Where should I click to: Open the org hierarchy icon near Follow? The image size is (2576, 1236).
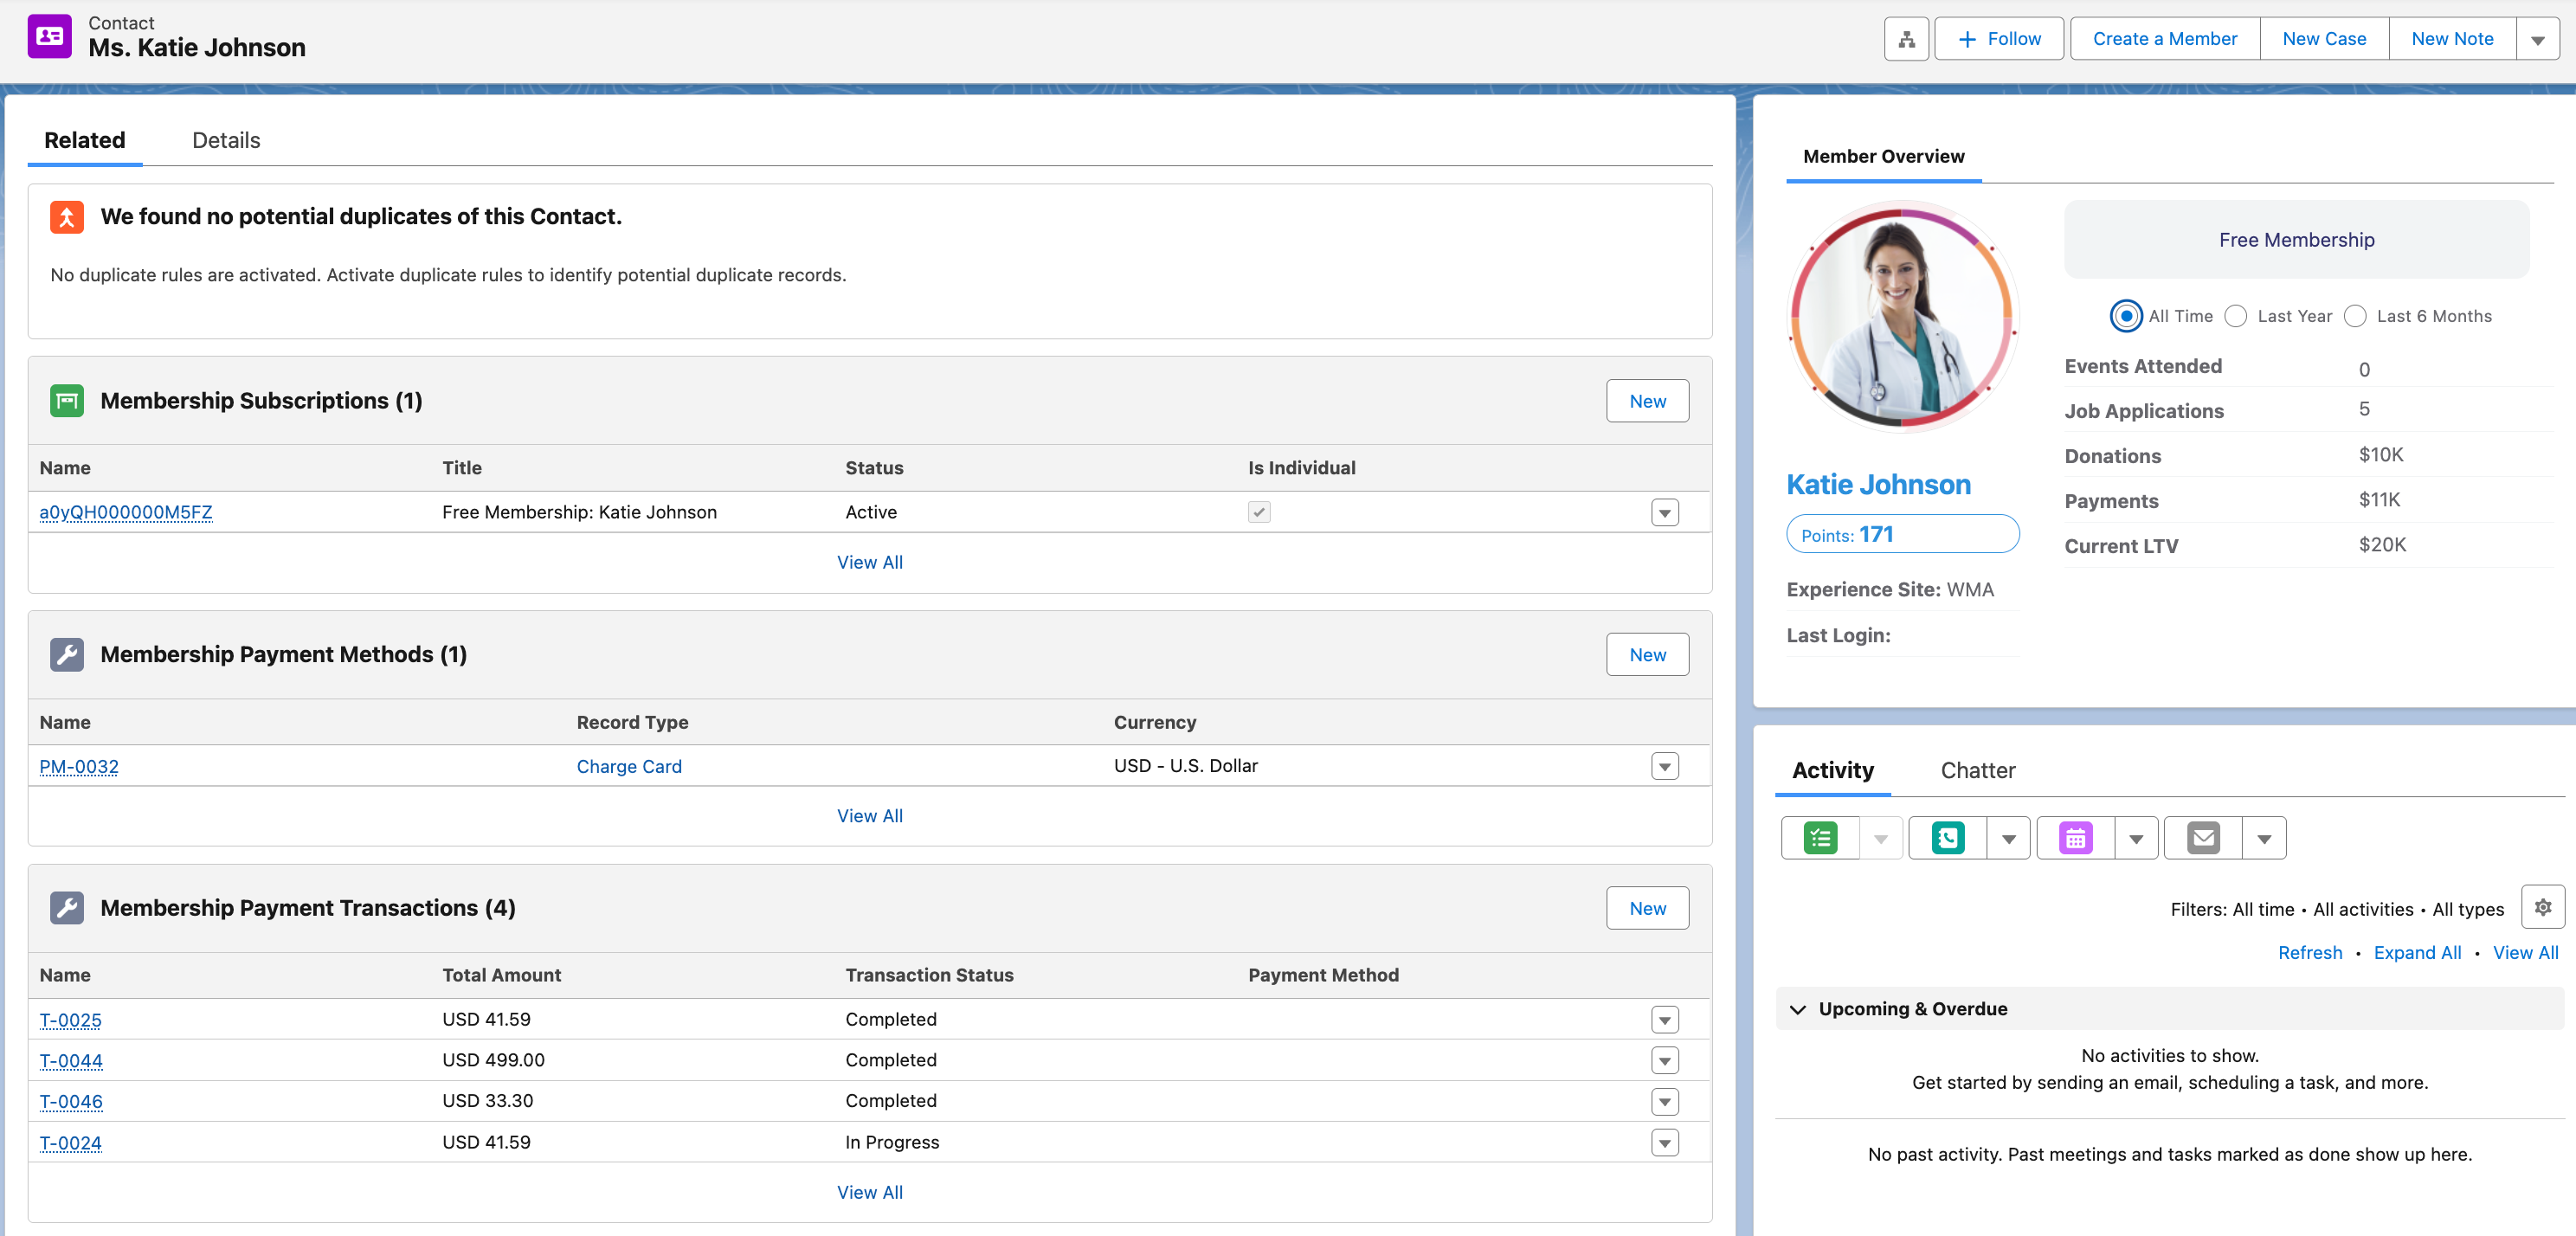[x=1906, y=38]
